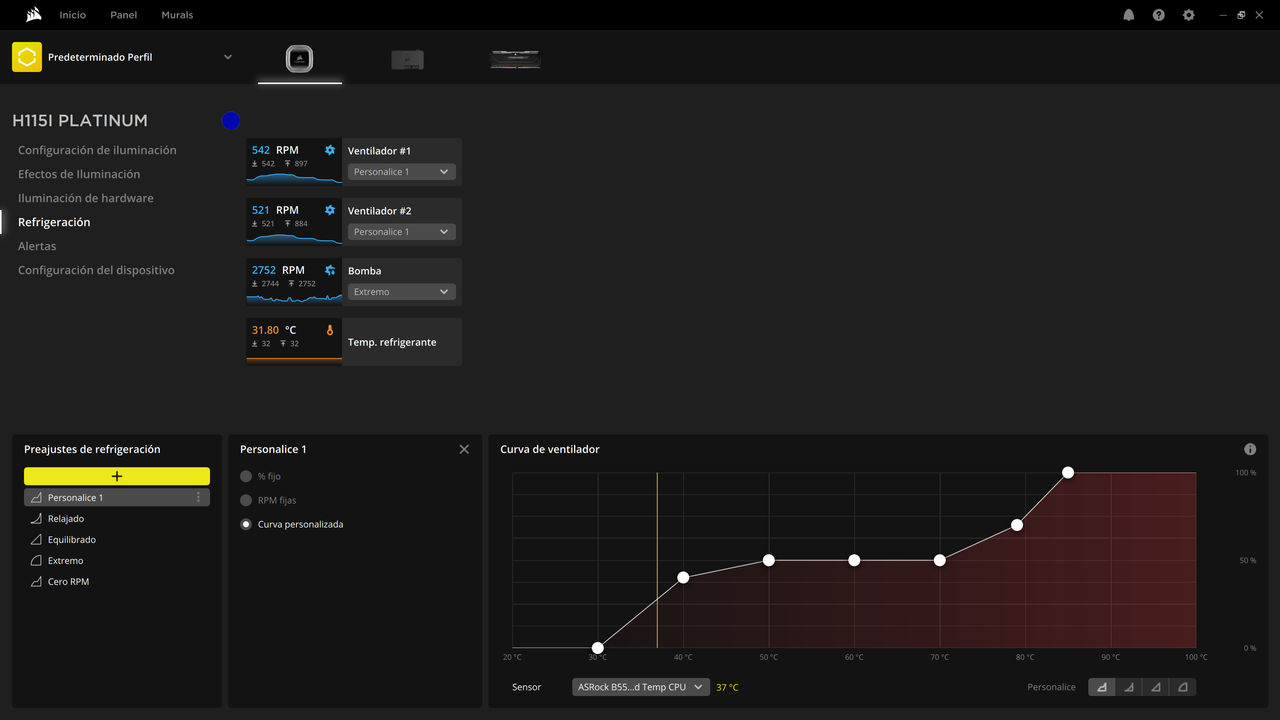Click the yellow profile hexagon icon
1280x720 pixels.
(27, 57)
